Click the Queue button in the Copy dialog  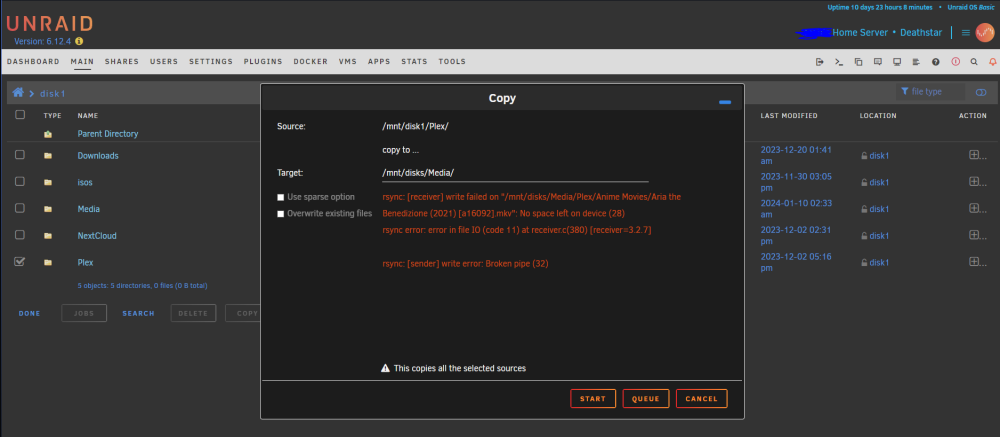(x=645, y=399)
